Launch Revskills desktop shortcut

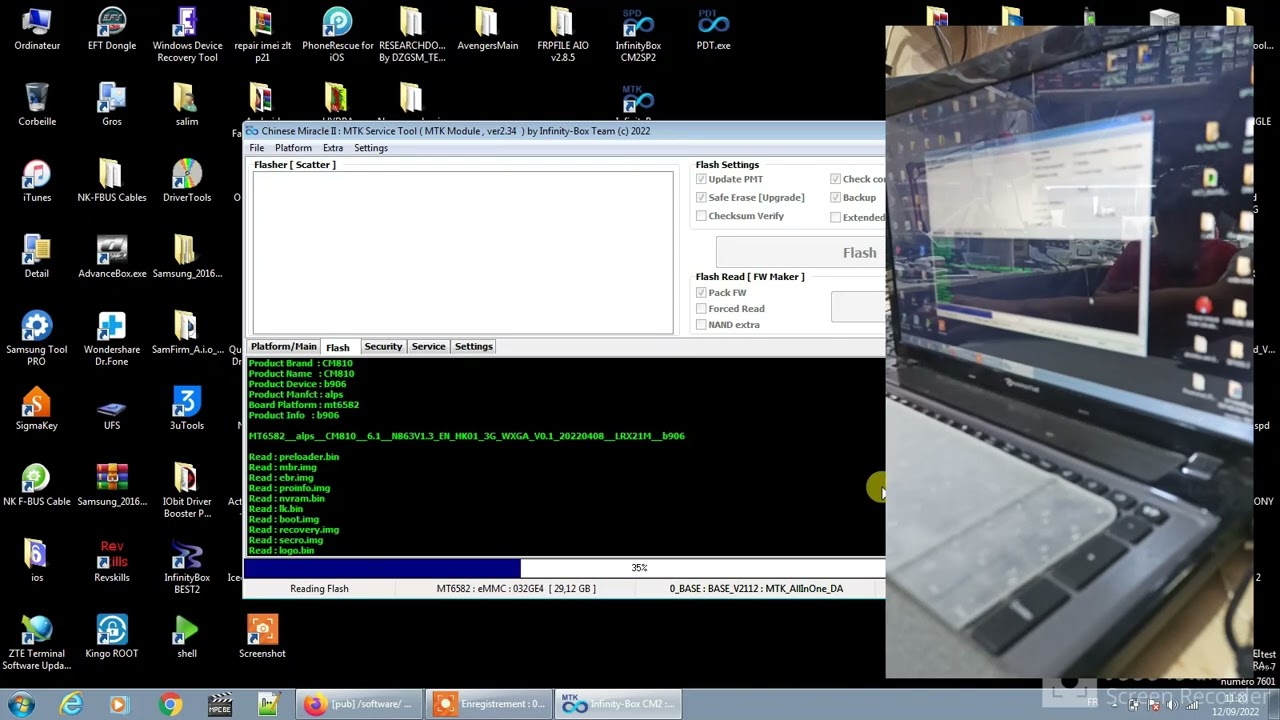click(x=112, y=561)
